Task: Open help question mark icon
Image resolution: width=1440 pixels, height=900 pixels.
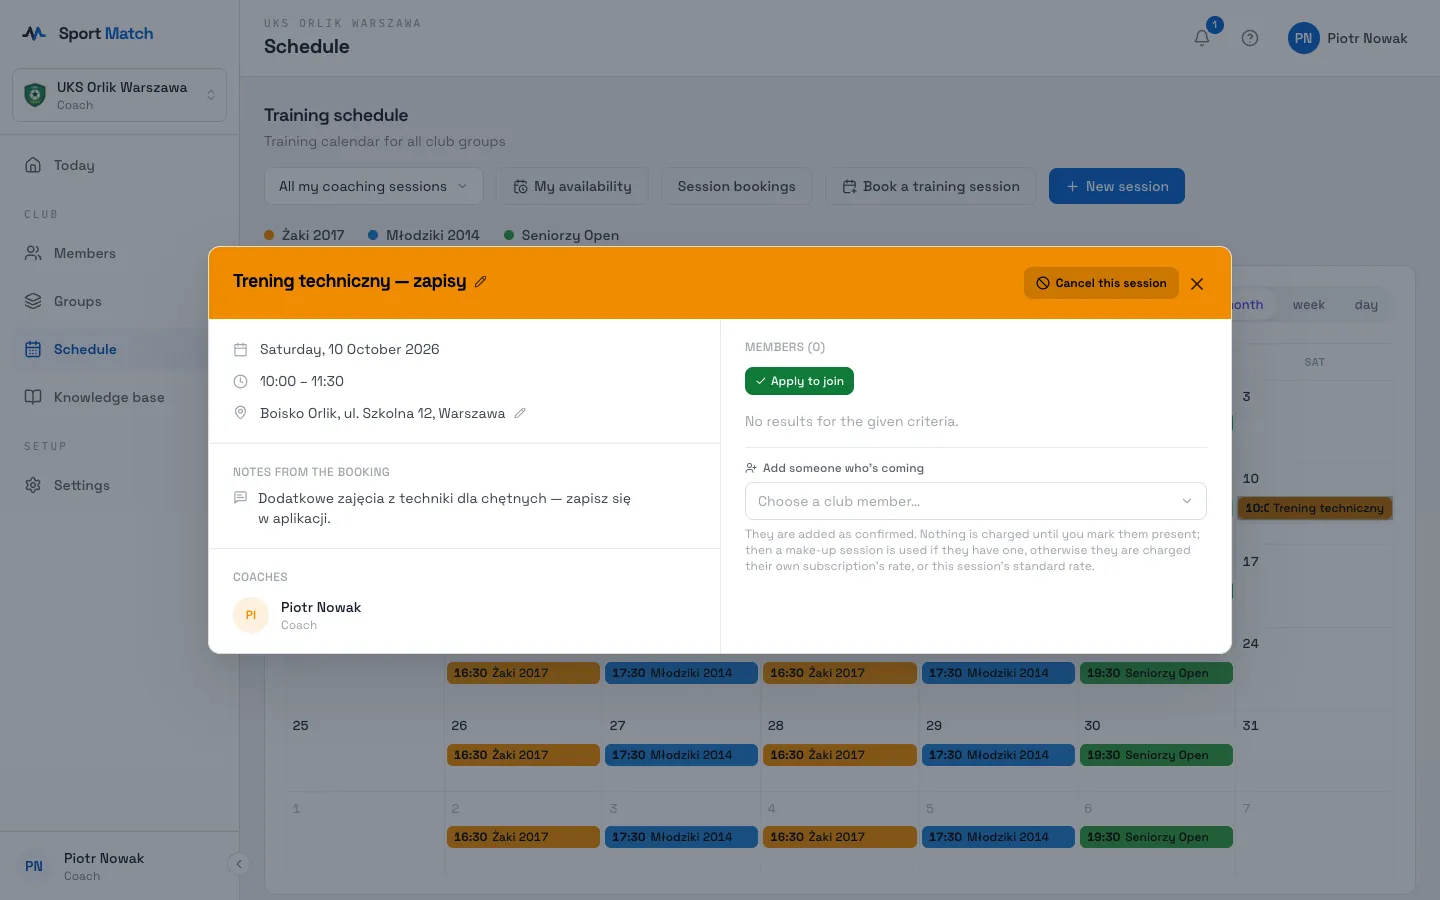Action: 1250,38
